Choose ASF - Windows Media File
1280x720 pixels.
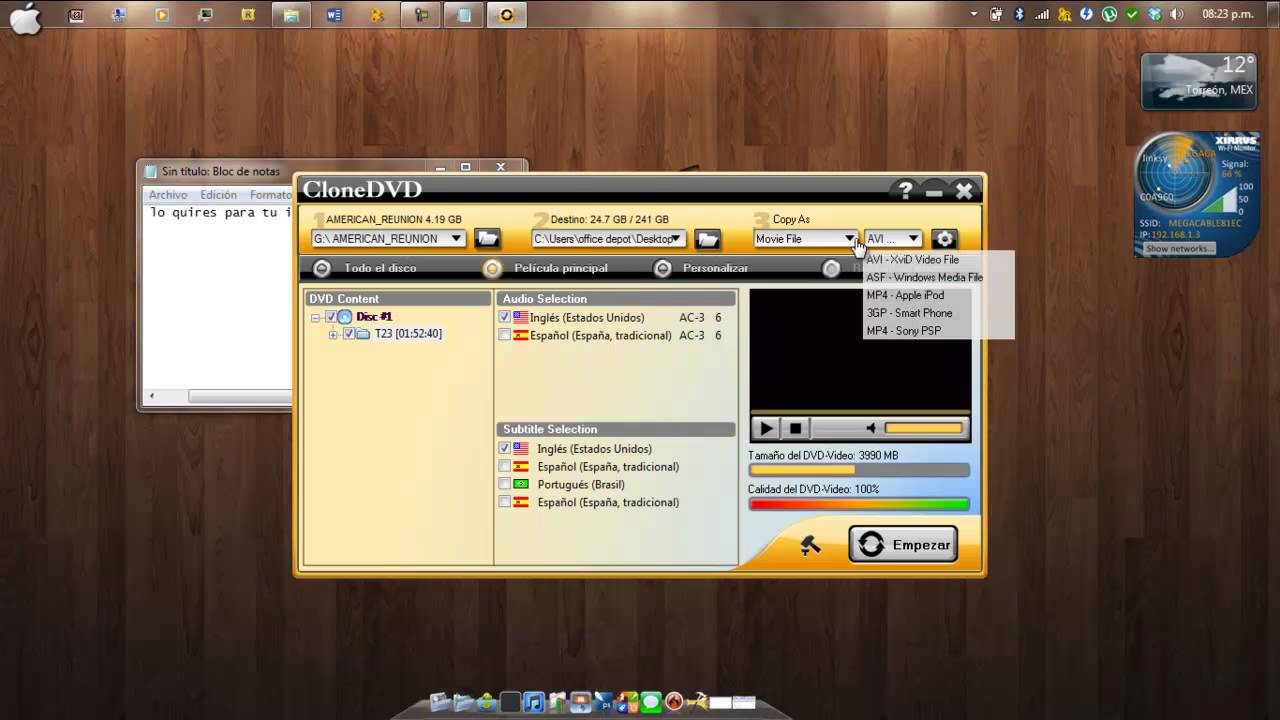pos(938,278)
